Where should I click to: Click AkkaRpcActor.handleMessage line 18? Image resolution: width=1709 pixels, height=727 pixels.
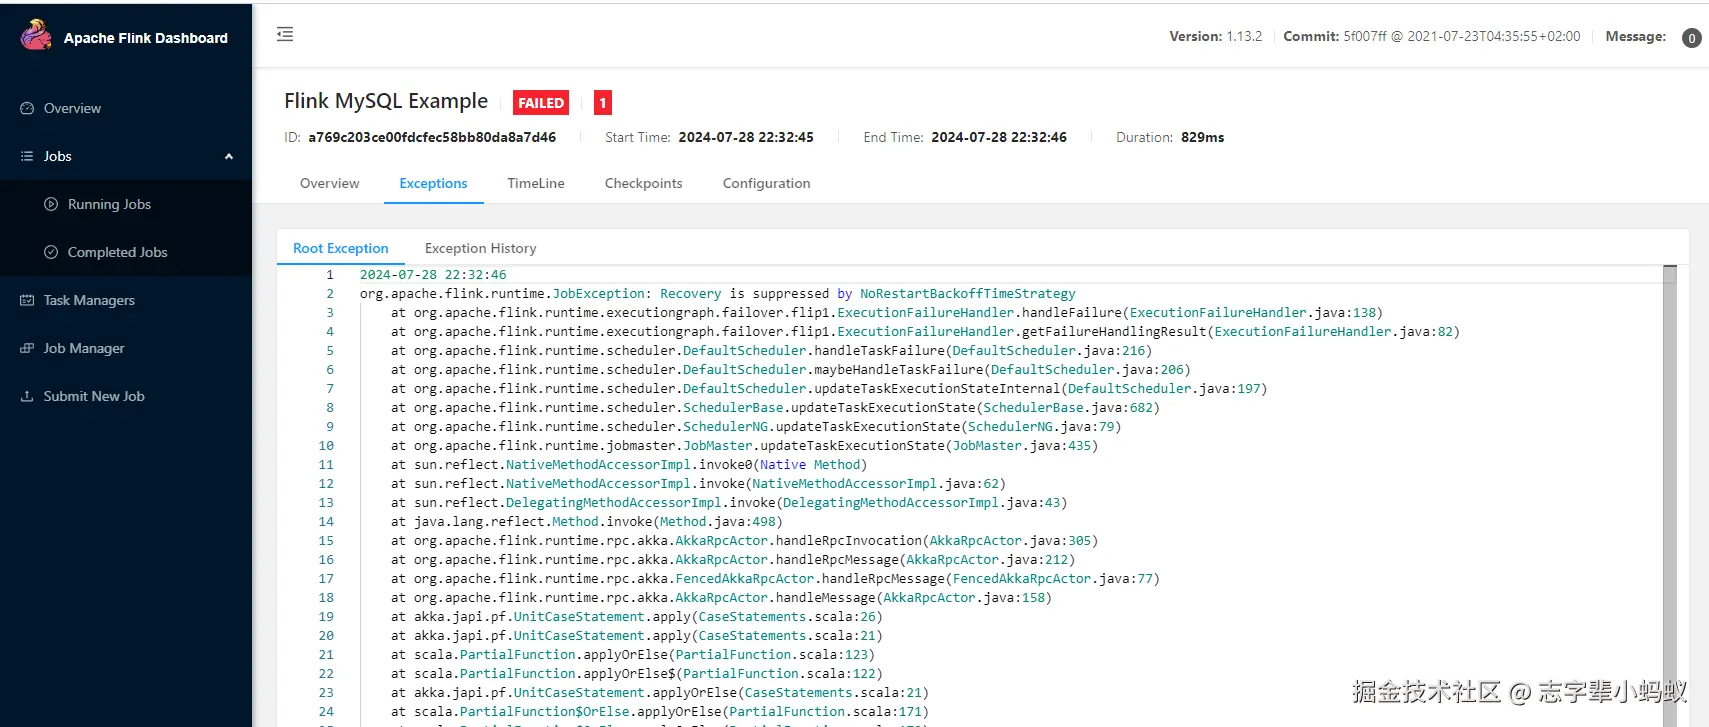click(721, 597)
